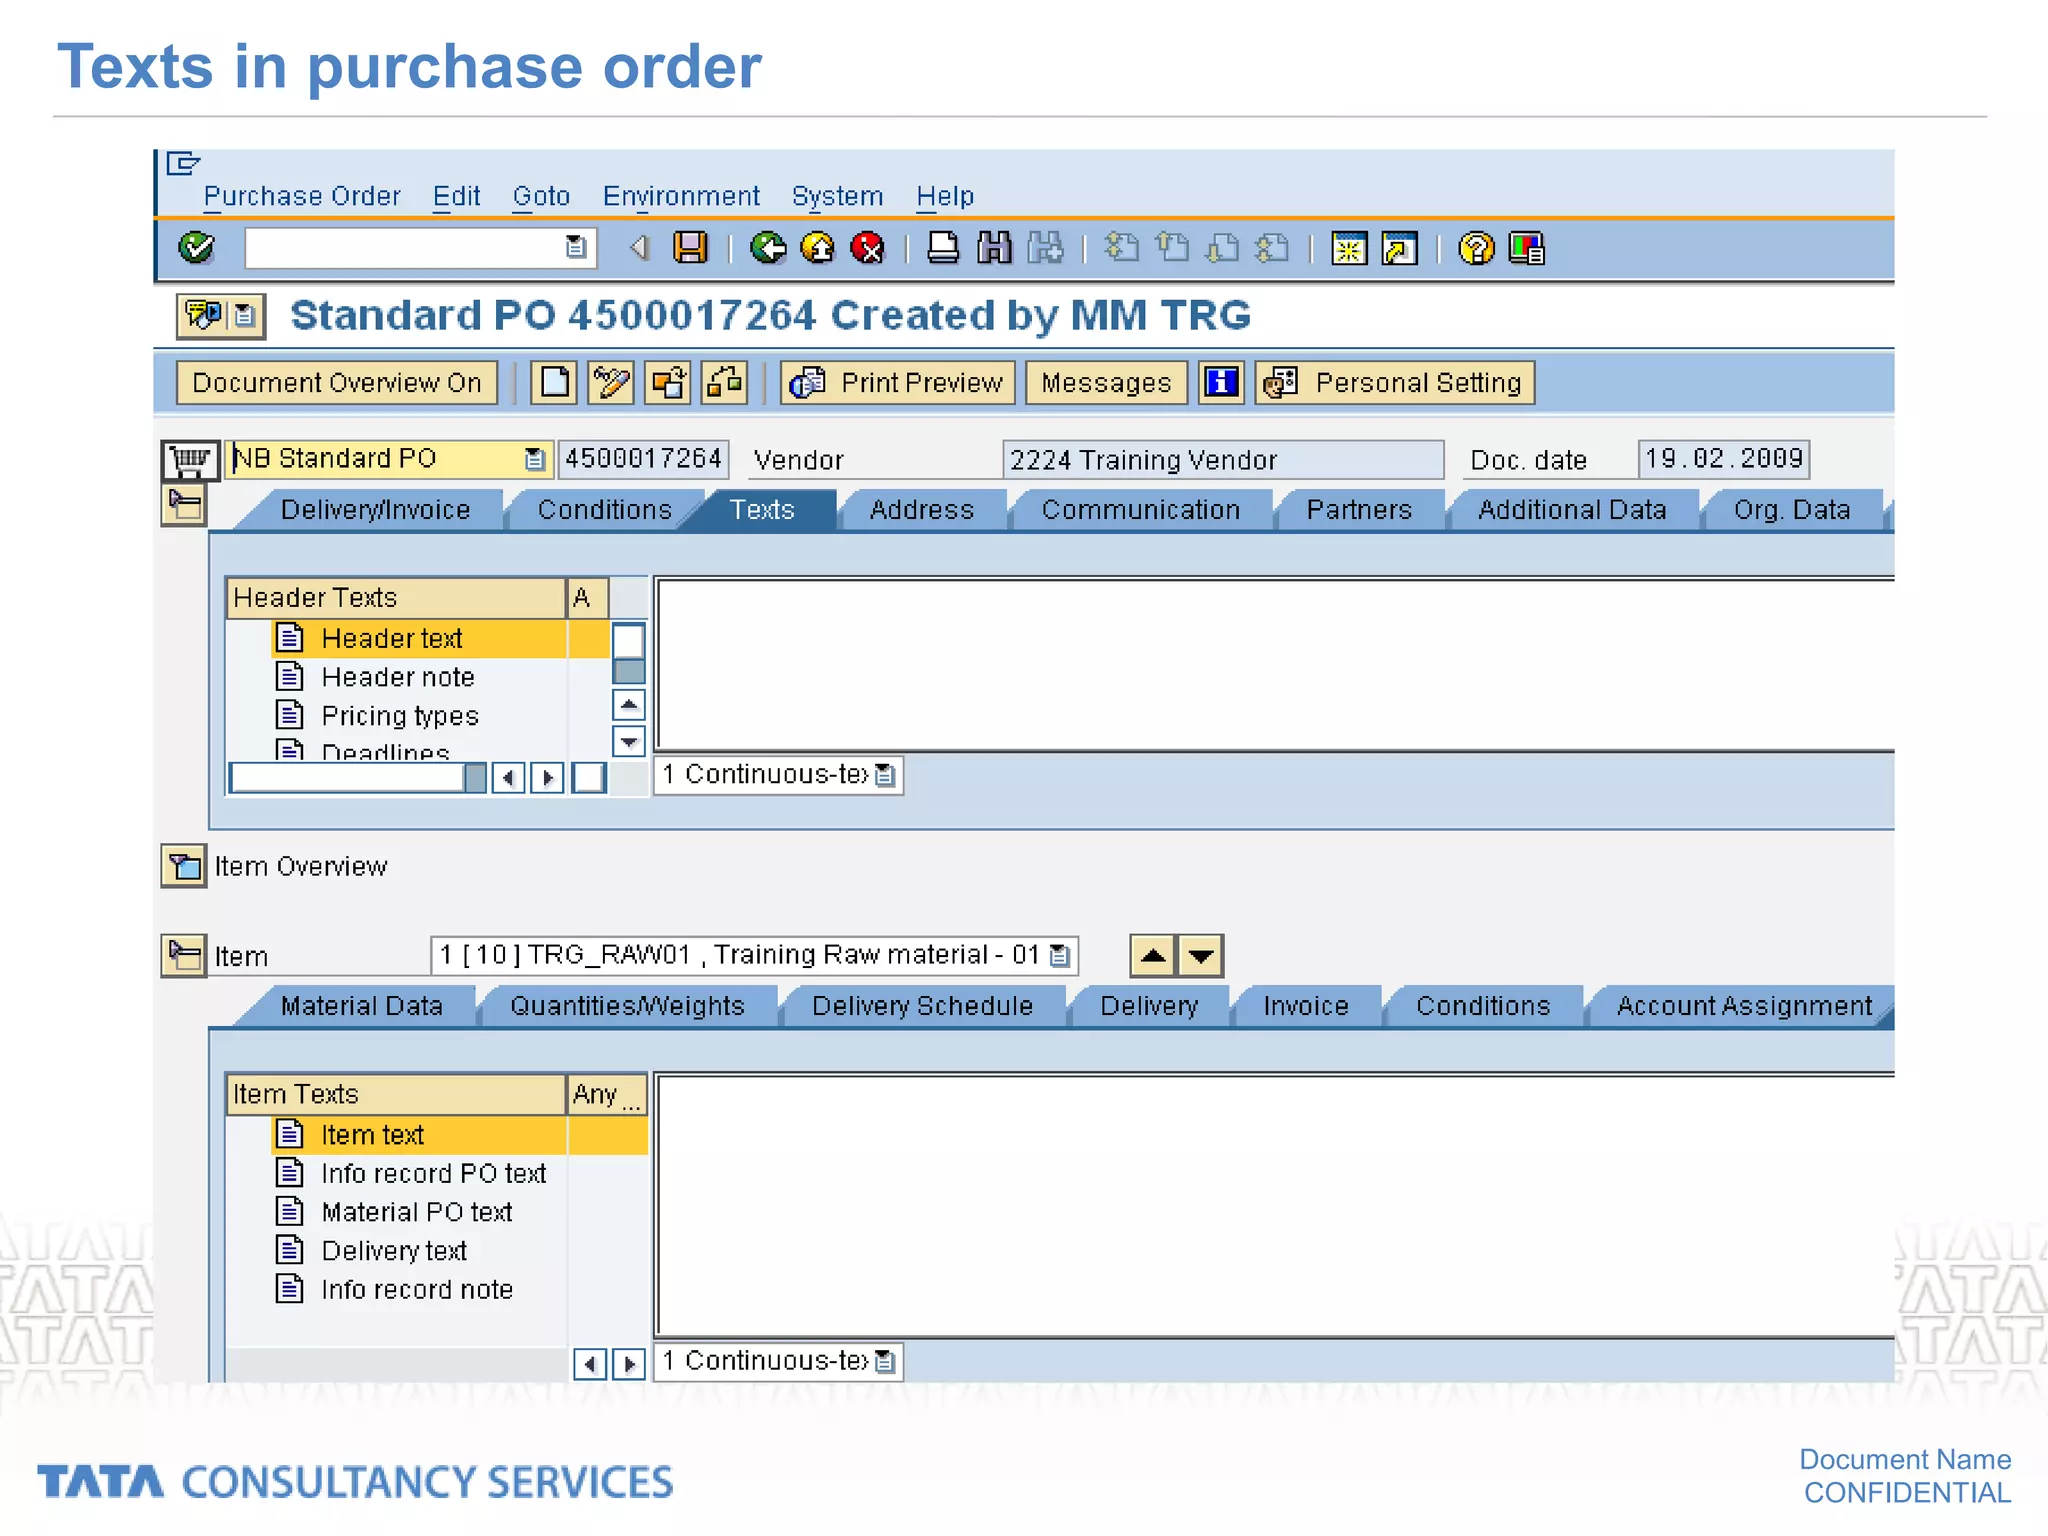This screenshot has height=1536, width=2048.
Task: Switch to the Delivery/Invoice tab
Action: (375, 510)
